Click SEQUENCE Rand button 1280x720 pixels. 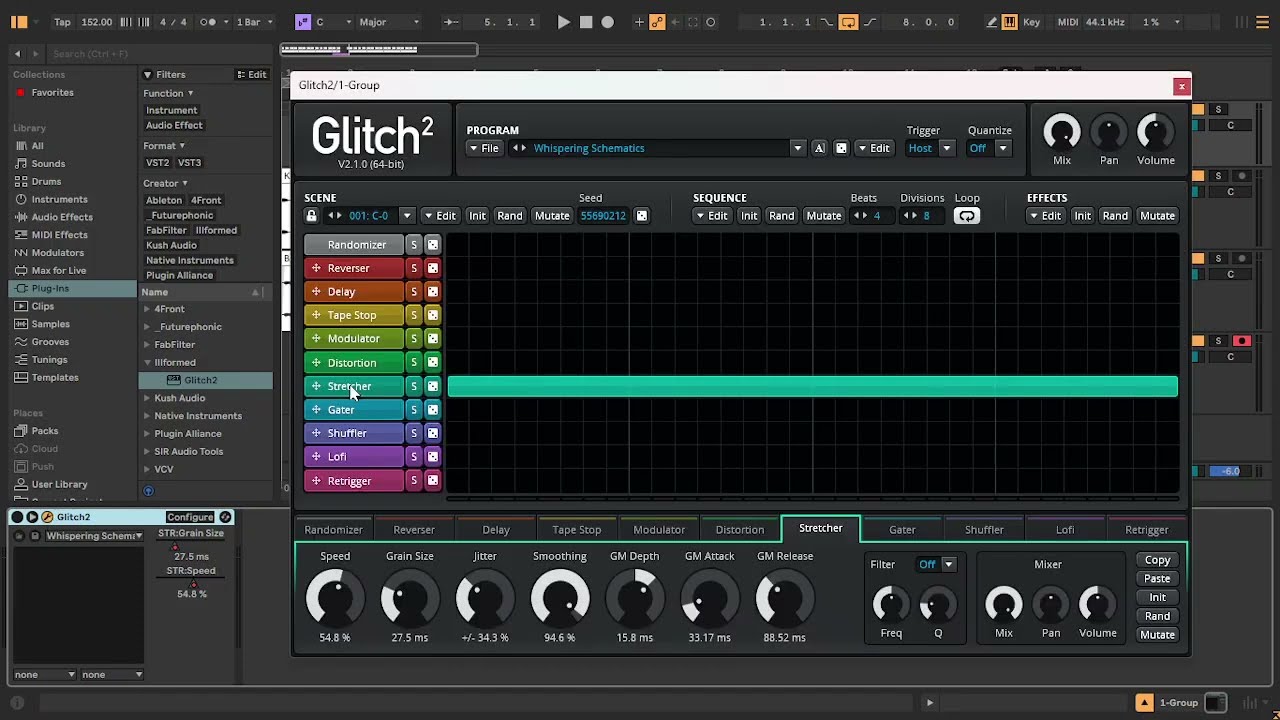click(x=781, y=216)
